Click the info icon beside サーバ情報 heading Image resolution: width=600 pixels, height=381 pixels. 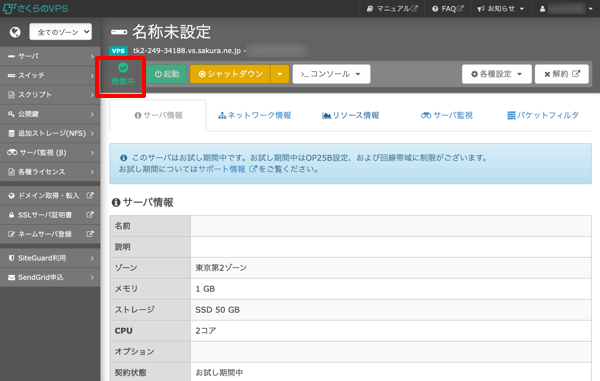(x=116, y=202)
